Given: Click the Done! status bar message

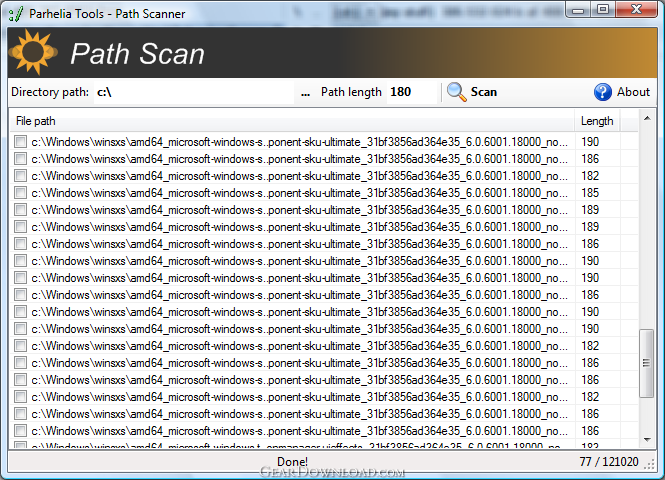Looking at the screenshot, I should [292, 461].
